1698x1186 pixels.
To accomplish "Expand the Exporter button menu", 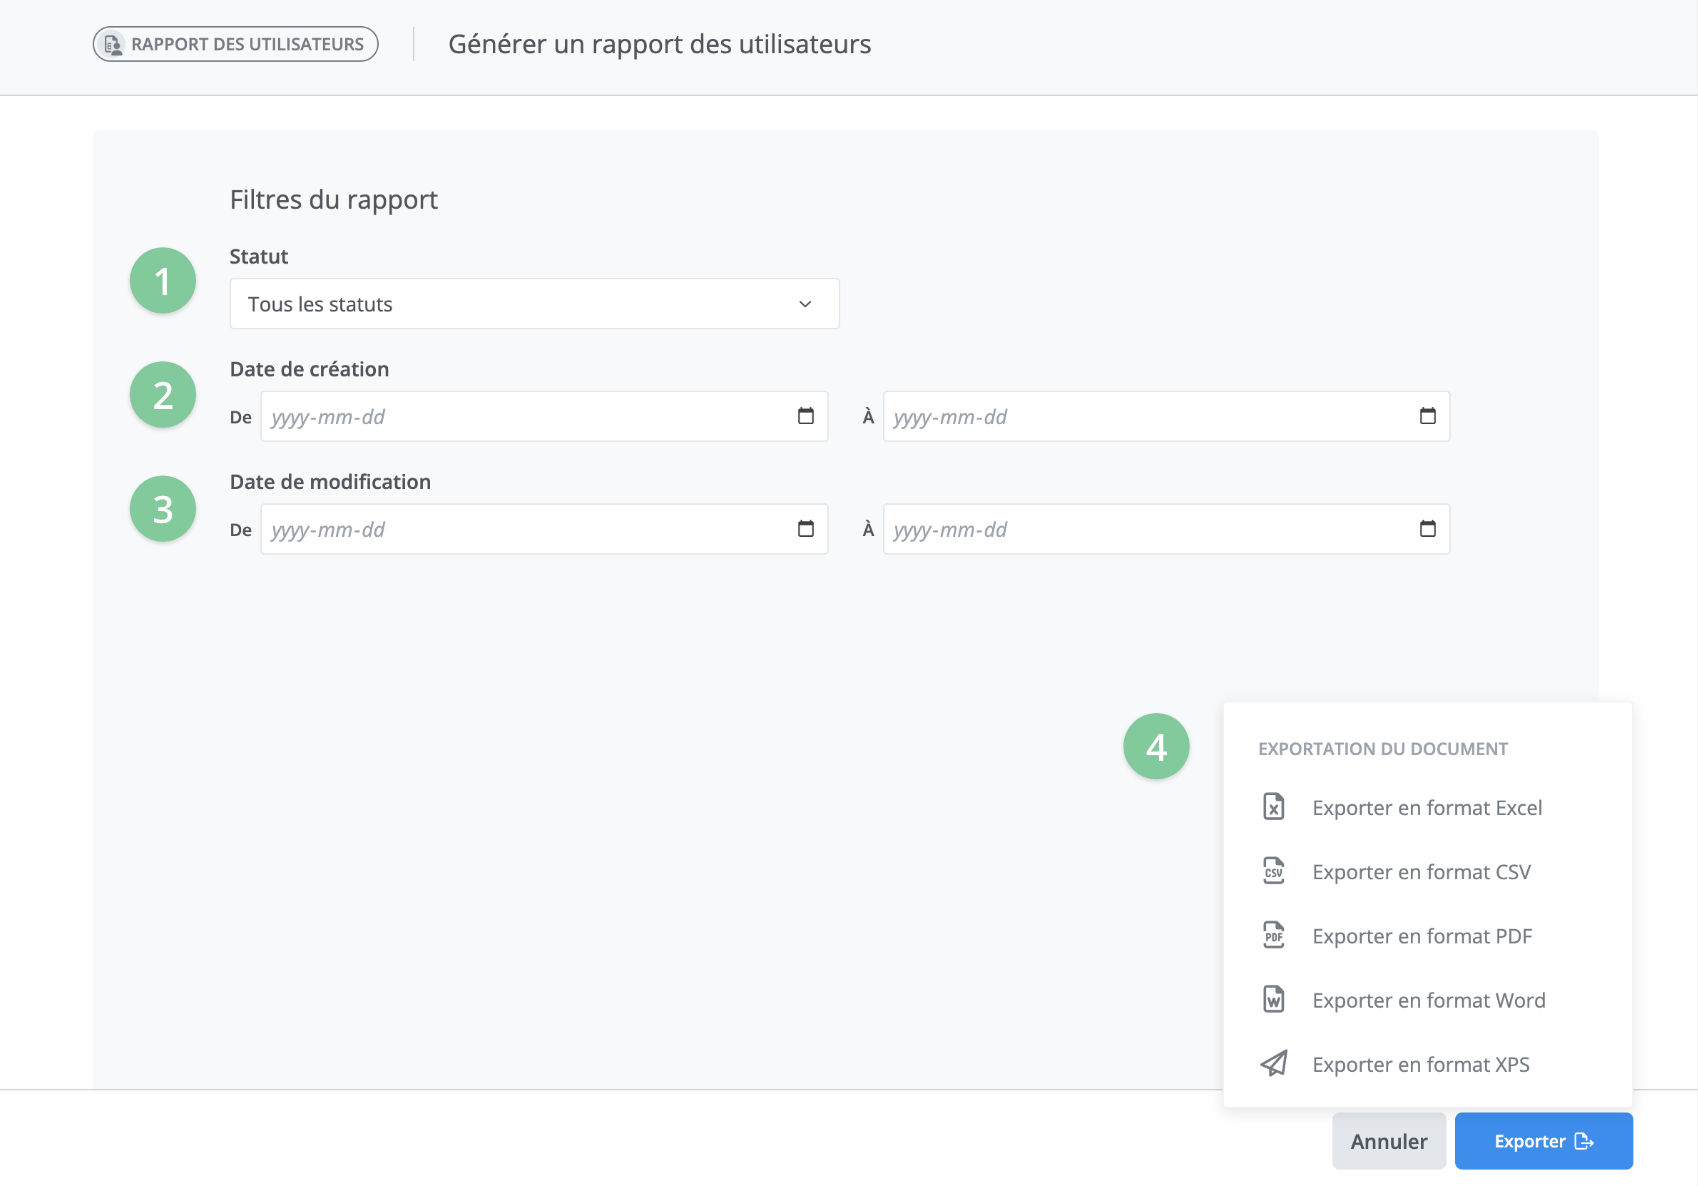I will pos(1543,1141).
